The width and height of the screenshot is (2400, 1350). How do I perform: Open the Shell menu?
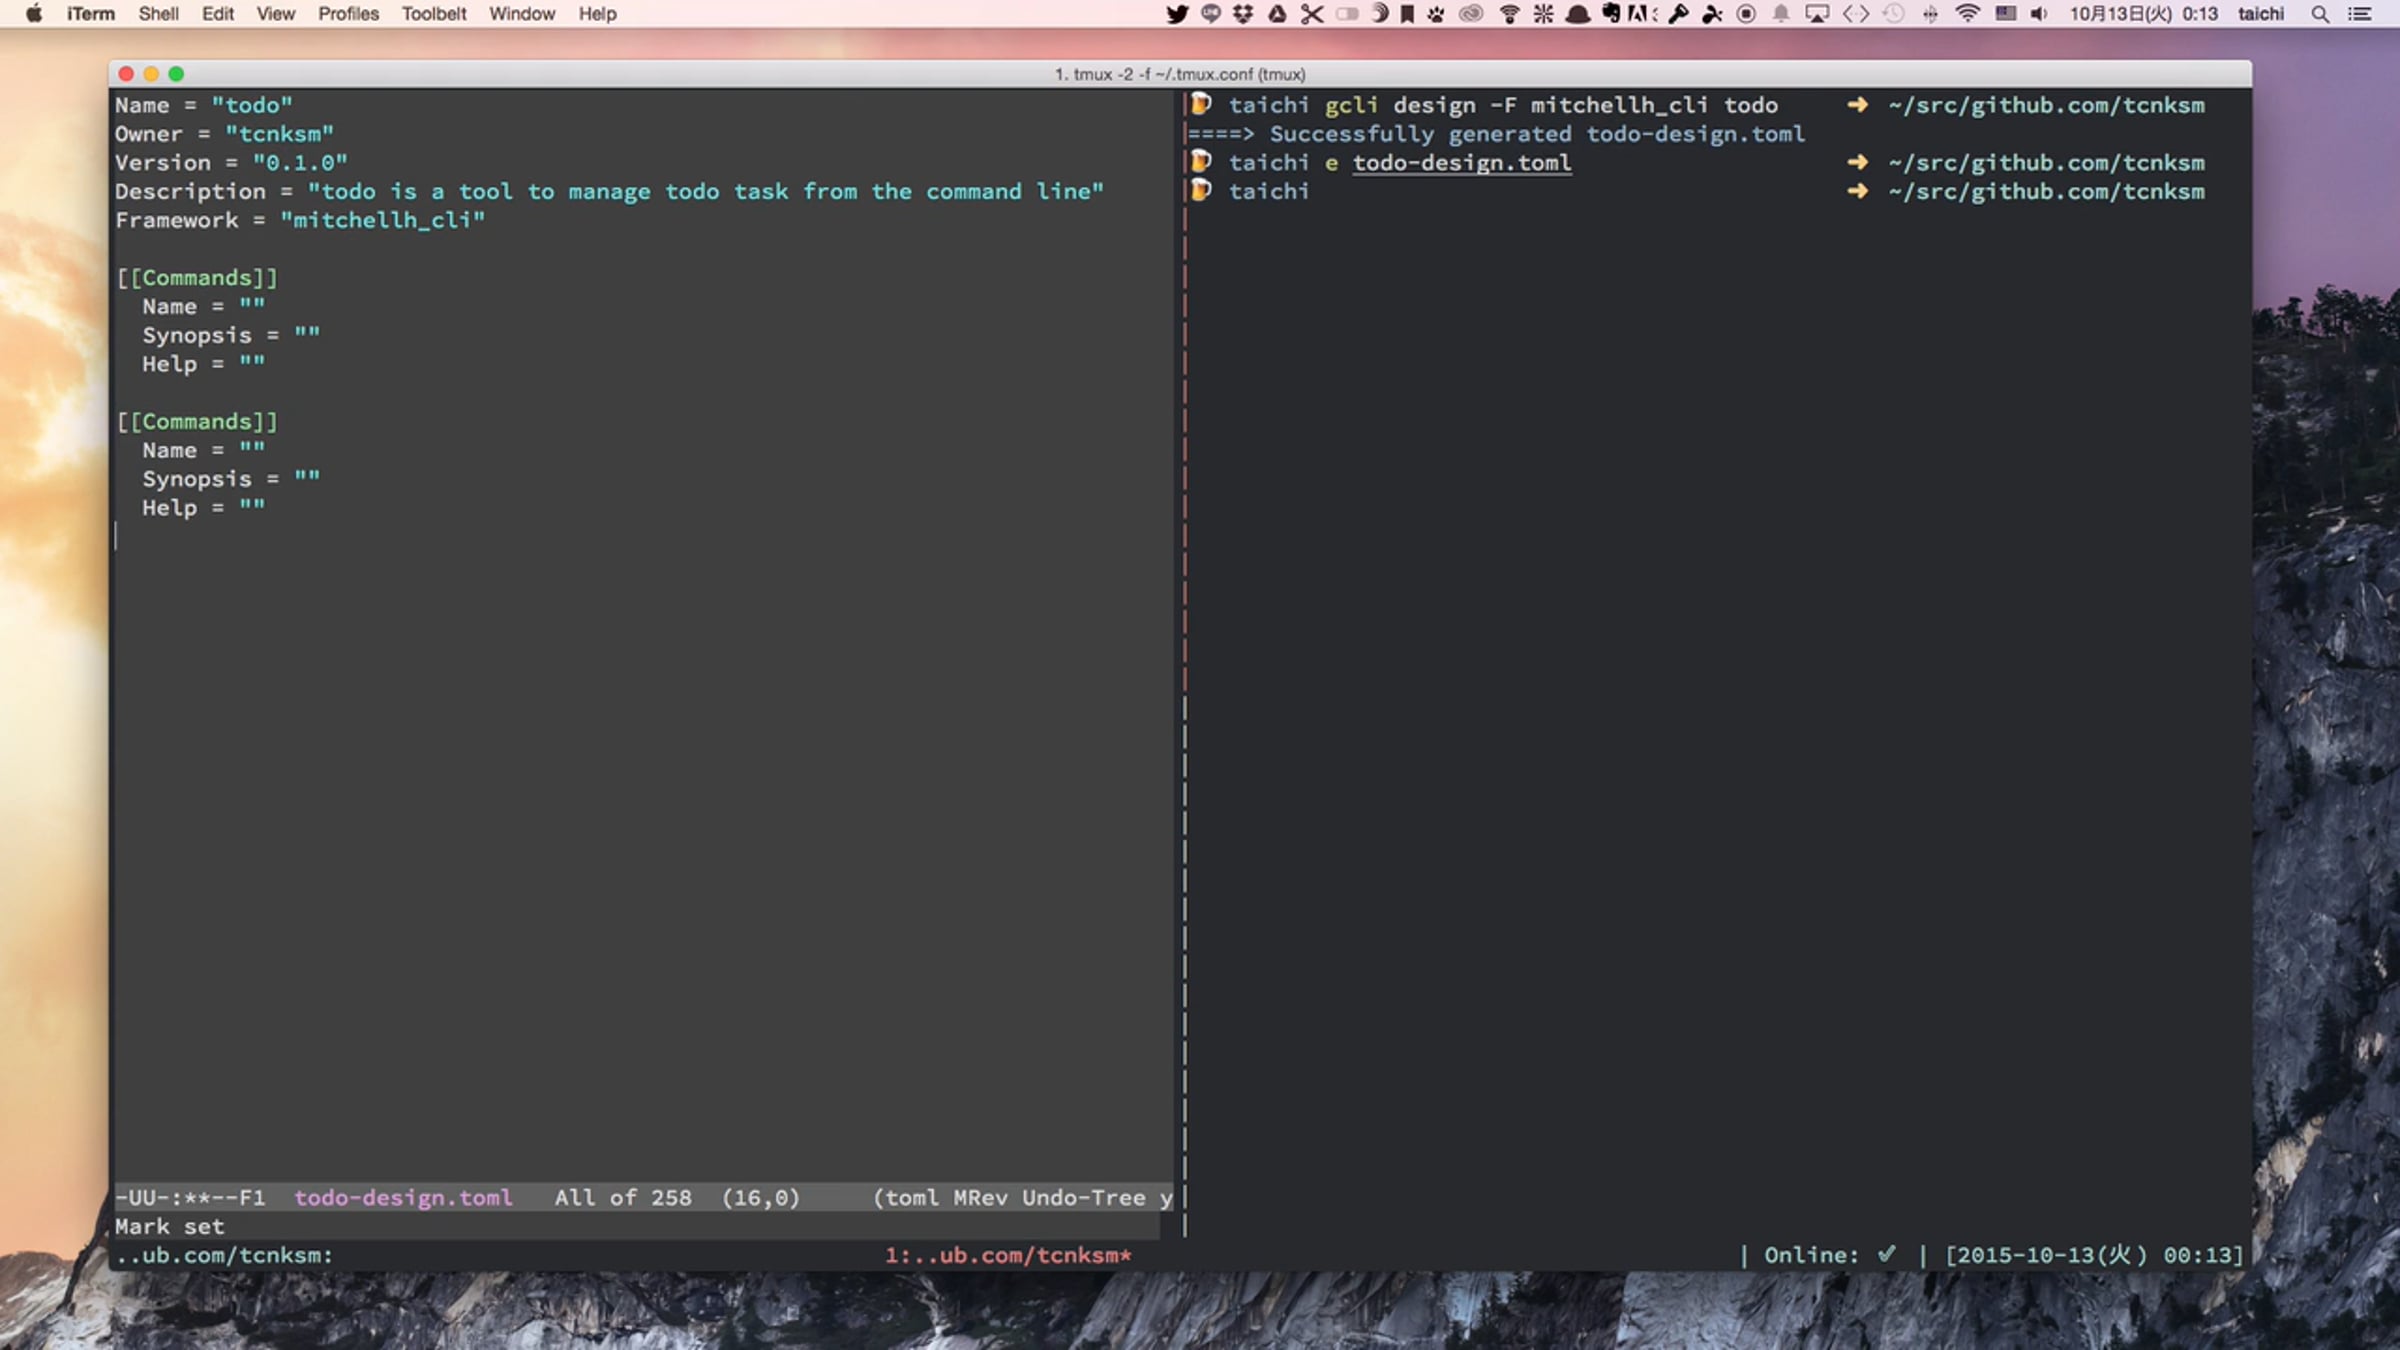(158, 14)
